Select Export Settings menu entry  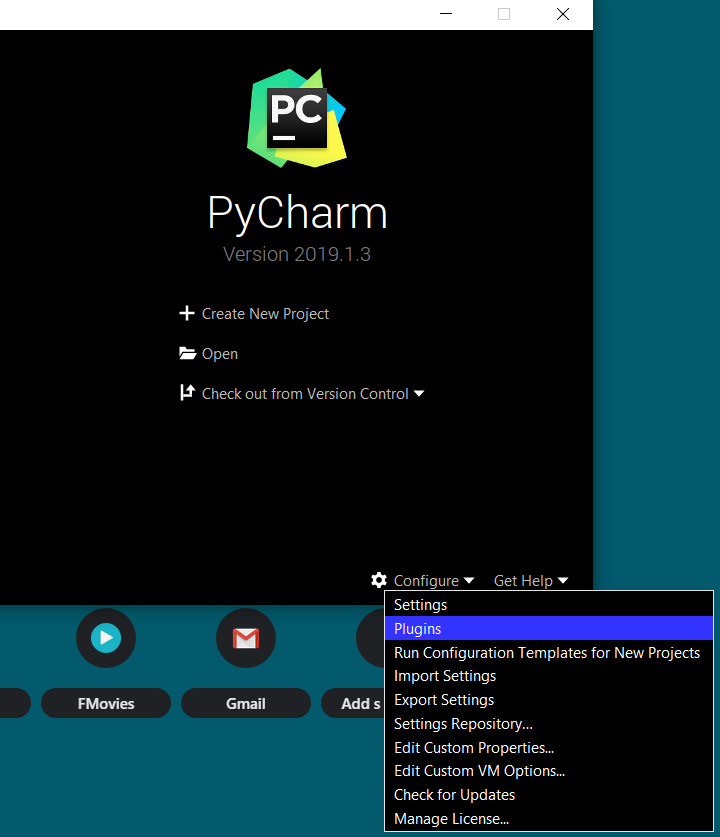549,700
